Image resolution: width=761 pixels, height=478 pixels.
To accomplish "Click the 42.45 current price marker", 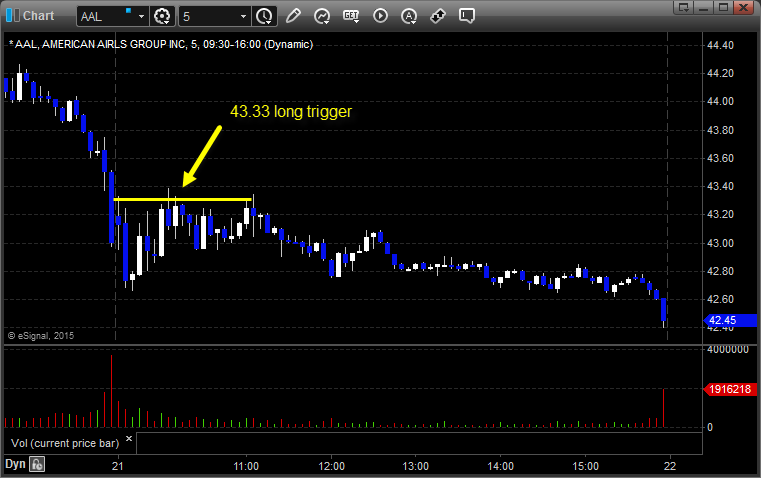I will click(730, 320).
